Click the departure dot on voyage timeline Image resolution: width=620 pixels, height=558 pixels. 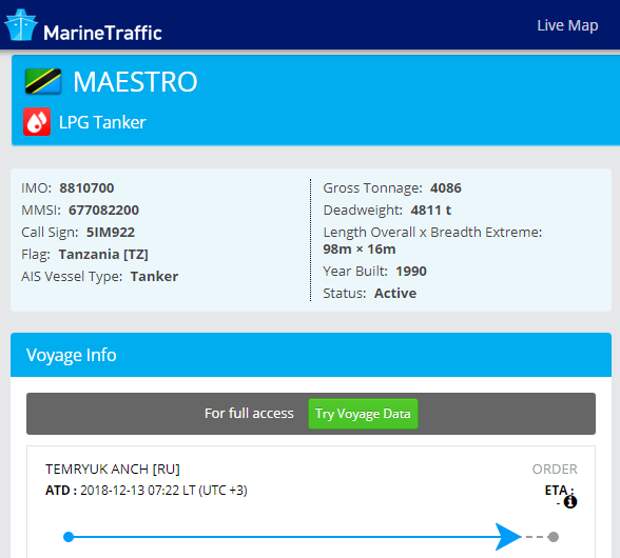coord(68,537)
